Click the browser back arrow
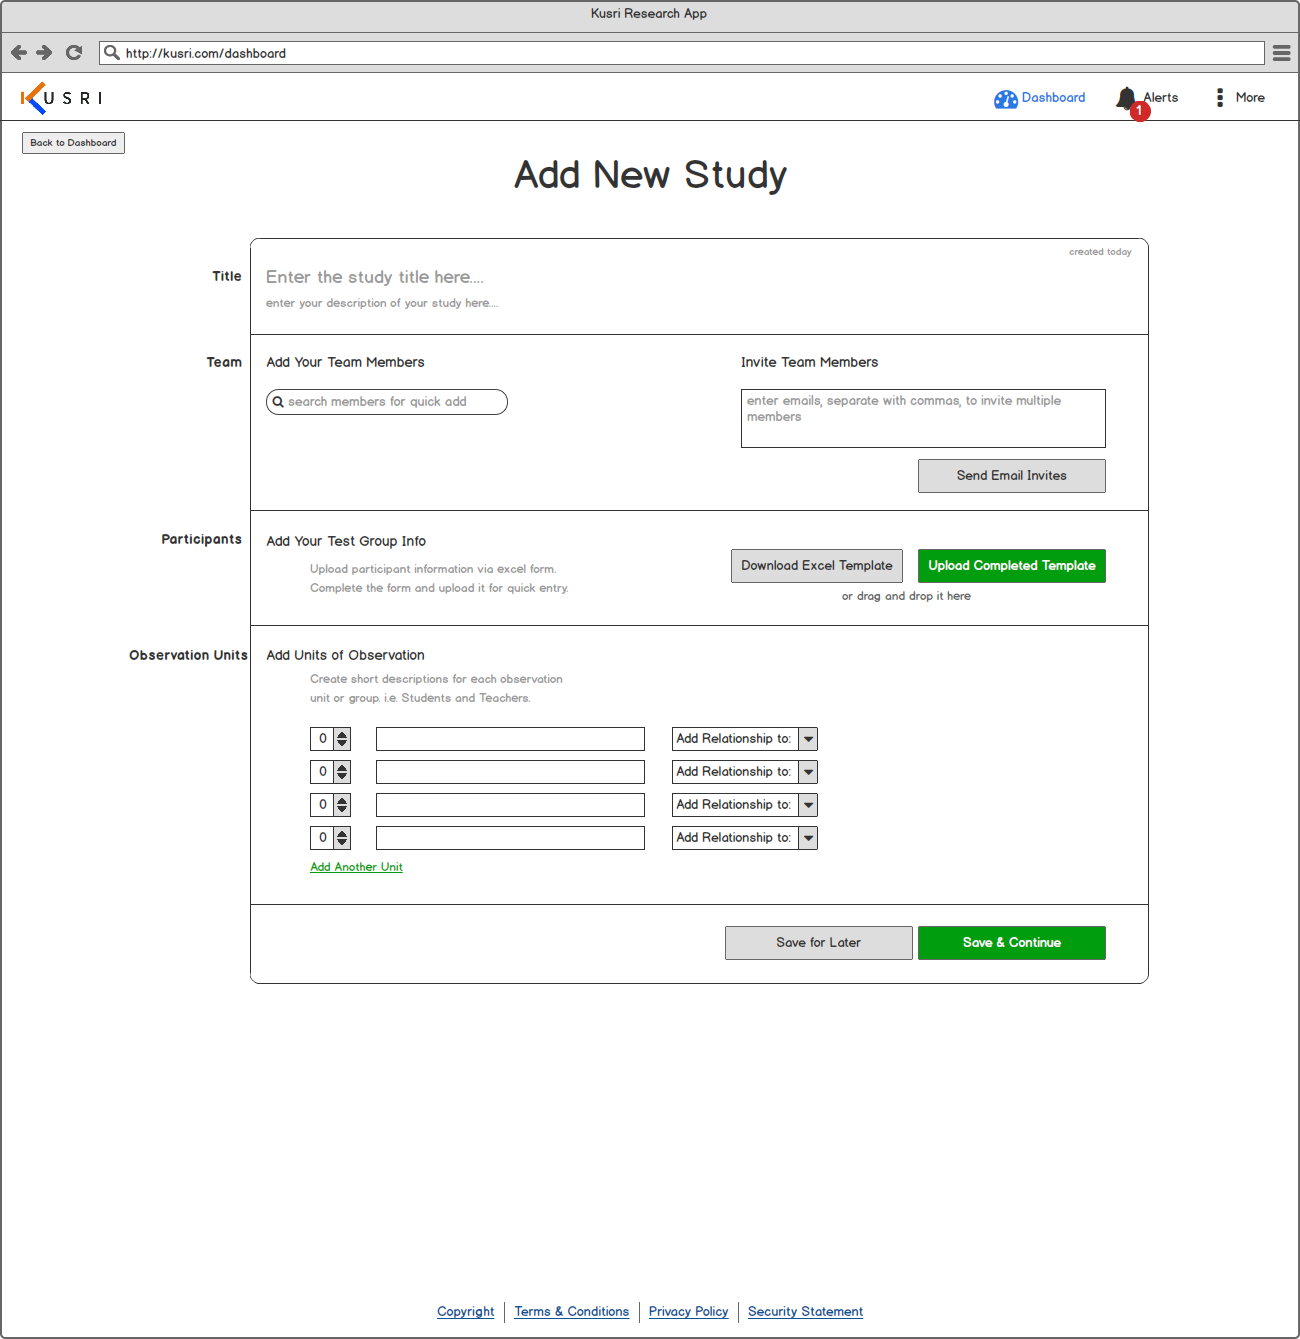1300x1339 pixels. [19, 53]
